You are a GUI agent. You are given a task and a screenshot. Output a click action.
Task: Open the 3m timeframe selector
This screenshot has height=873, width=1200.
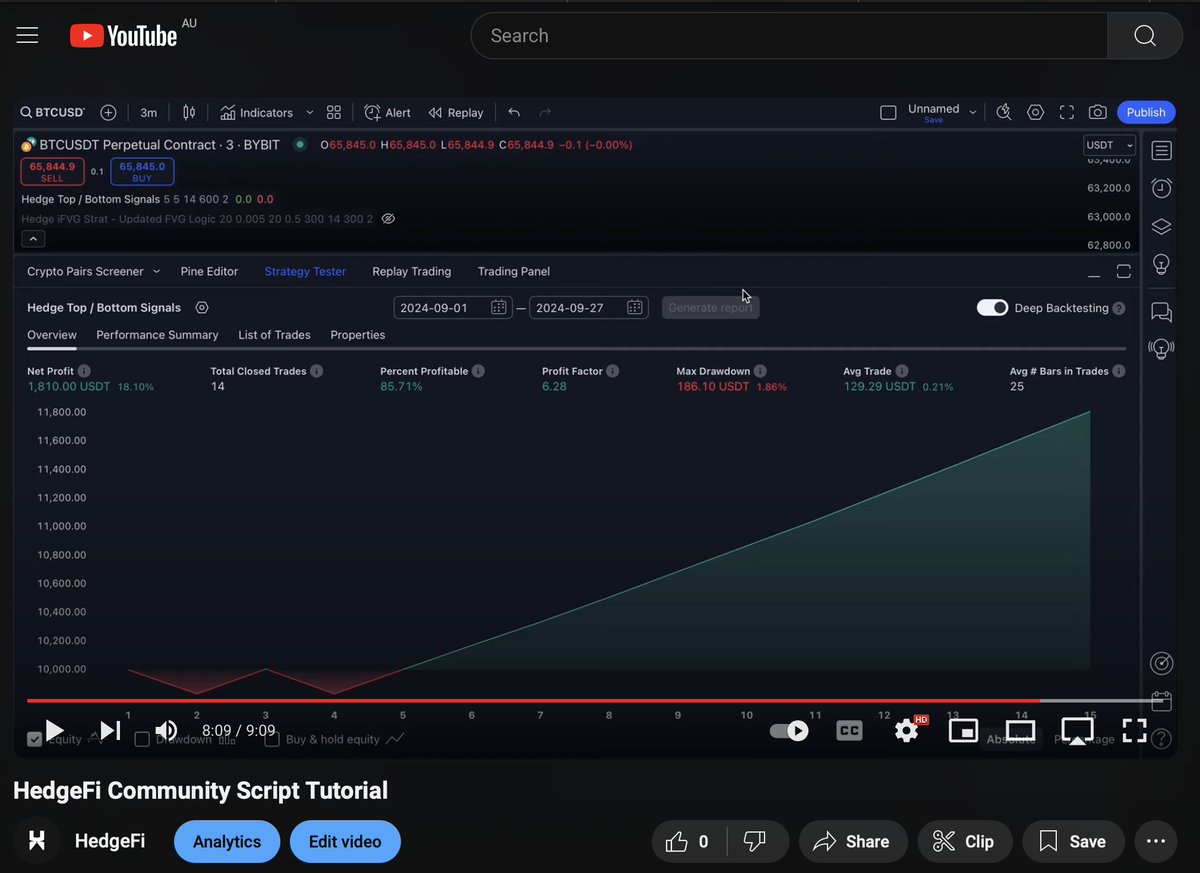[148, 113]
